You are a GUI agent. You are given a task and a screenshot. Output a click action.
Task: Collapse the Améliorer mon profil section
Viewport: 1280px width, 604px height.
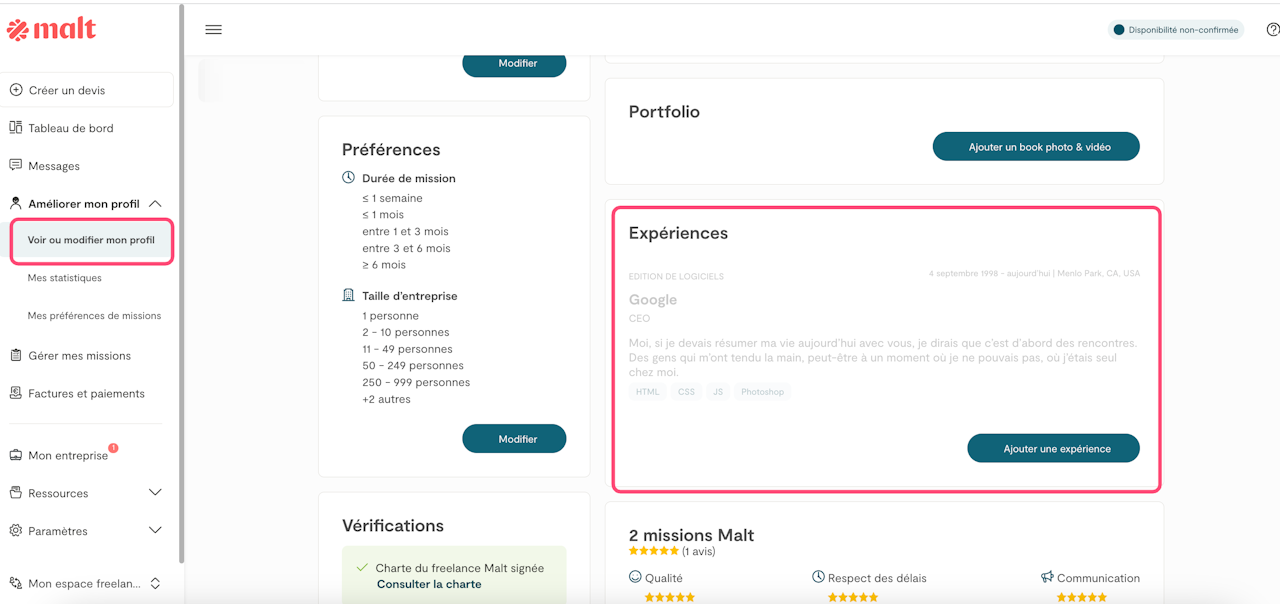coord(155,204)
